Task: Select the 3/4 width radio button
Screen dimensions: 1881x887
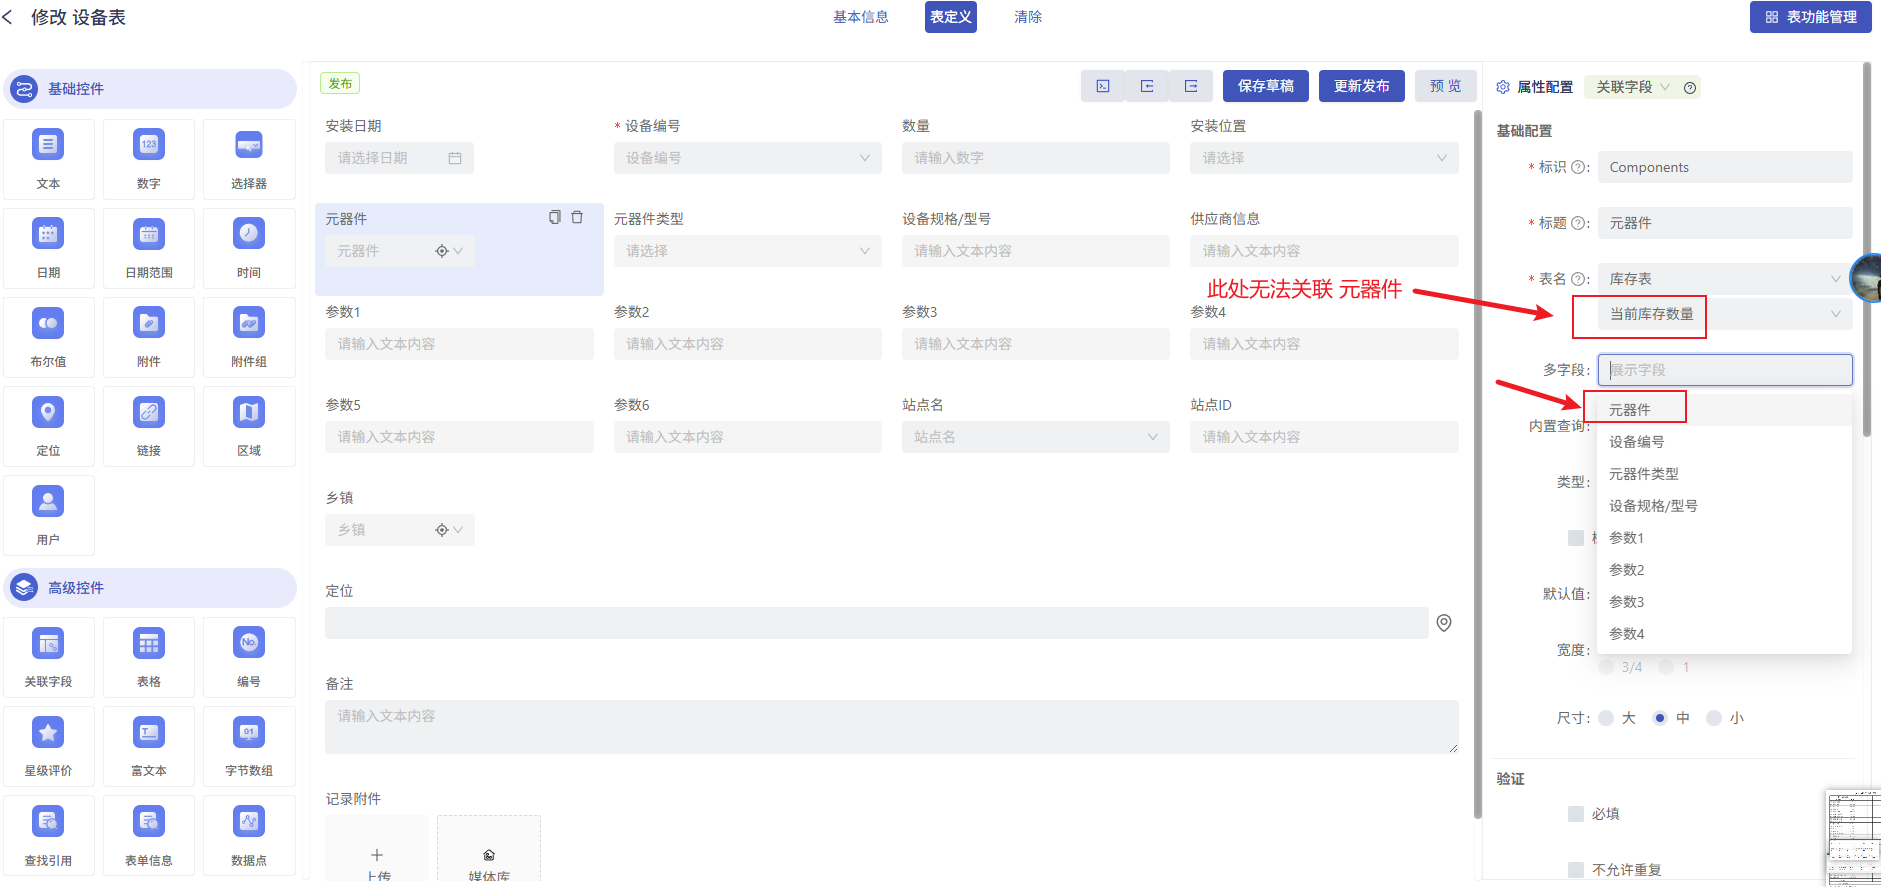Action: (x=1606, y=667)
